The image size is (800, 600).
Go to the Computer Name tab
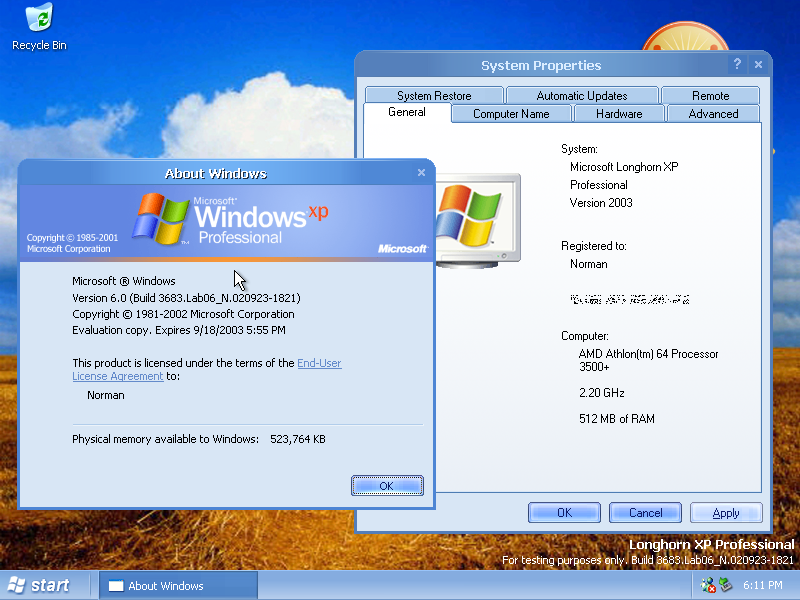click(x=510, y=114)
